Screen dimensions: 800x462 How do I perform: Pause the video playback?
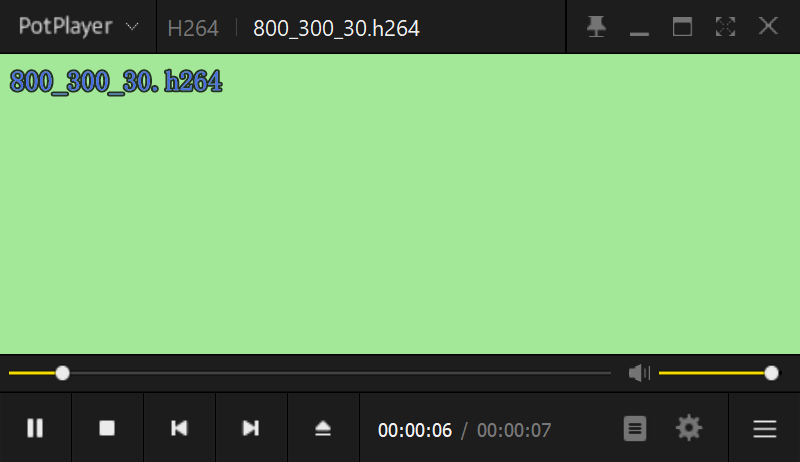(35, 428)
